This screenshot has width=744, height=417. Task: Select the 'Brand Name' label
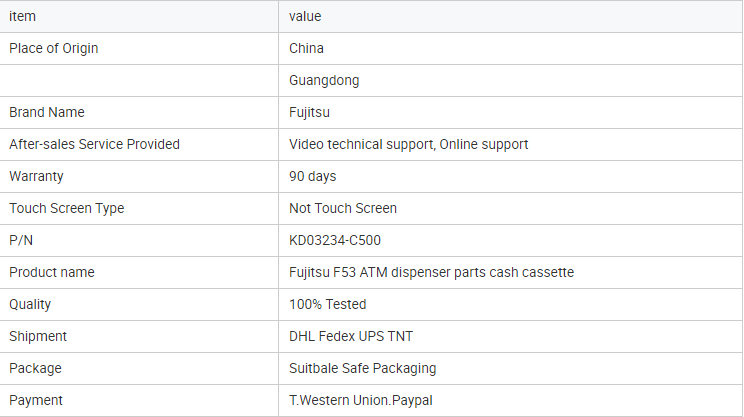tap(46, 112)
